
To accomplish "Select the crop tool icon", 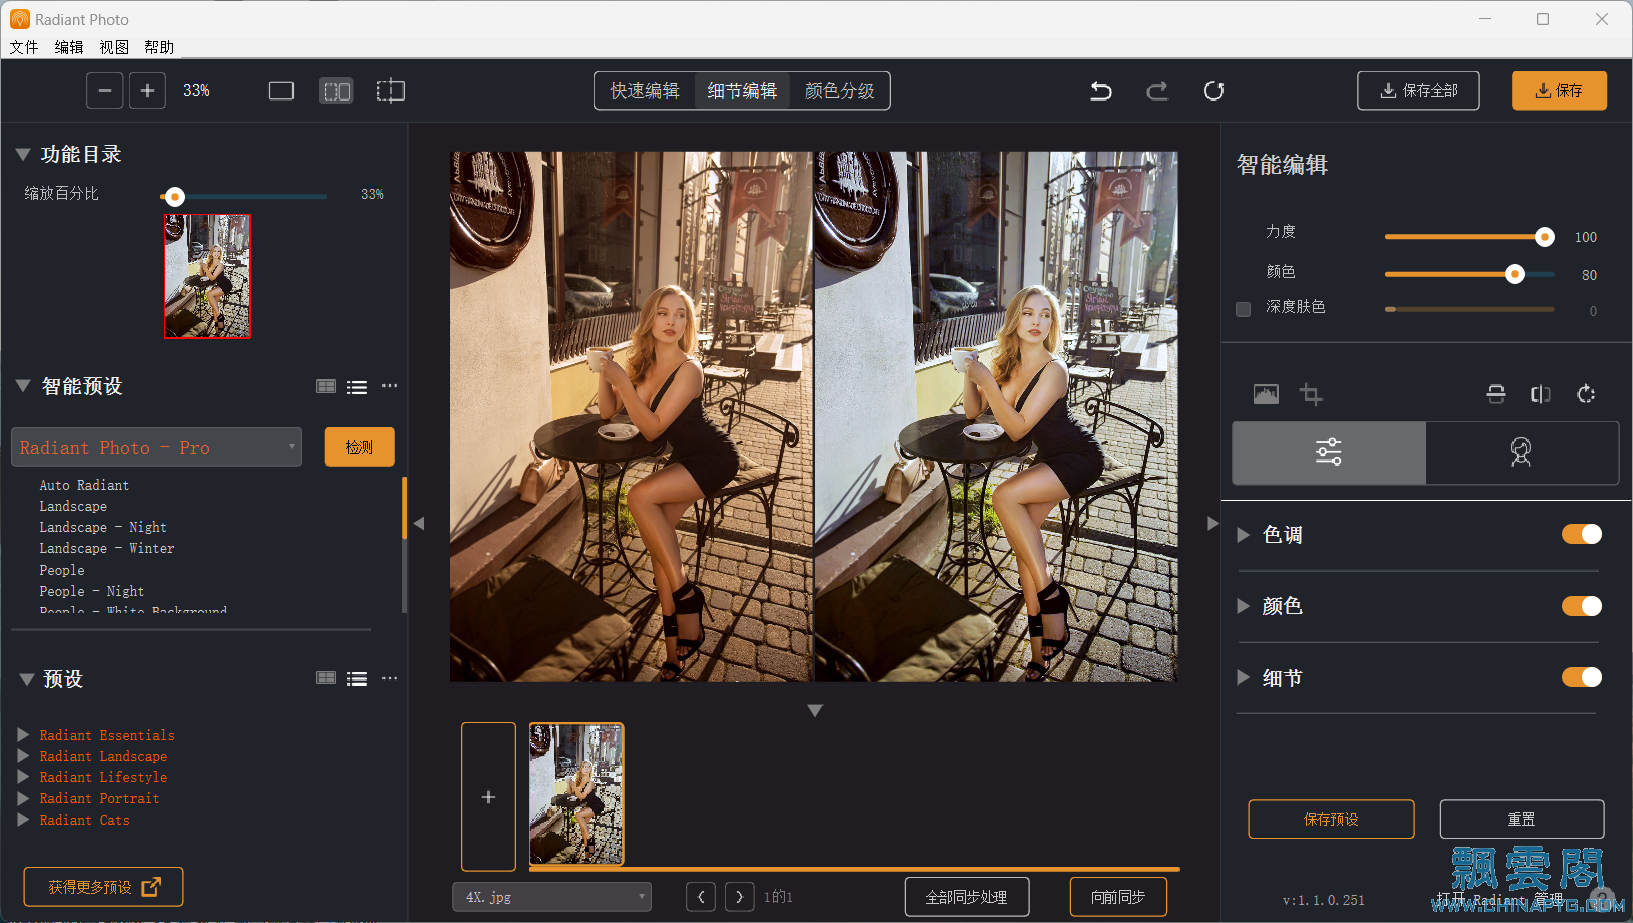I will pos(1311,394).
